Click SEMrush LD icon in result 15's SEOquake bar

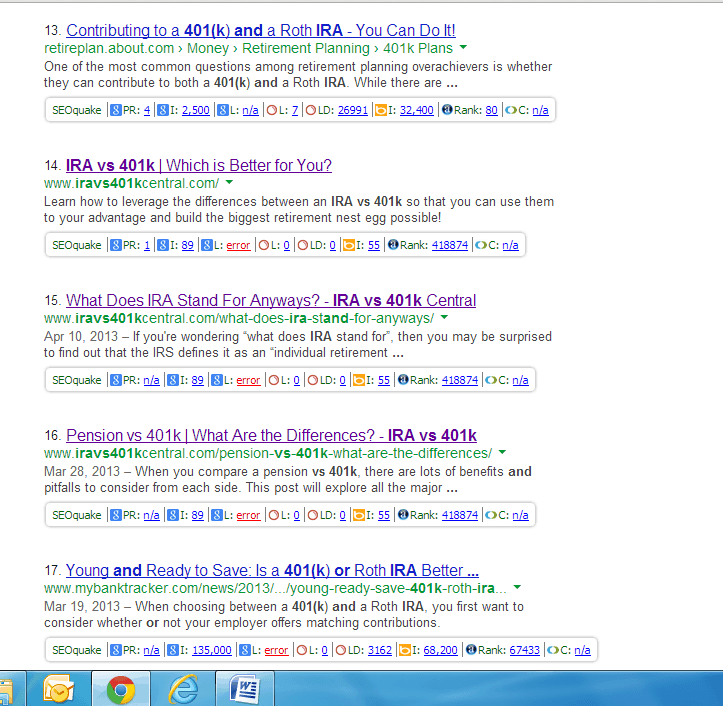313,380
